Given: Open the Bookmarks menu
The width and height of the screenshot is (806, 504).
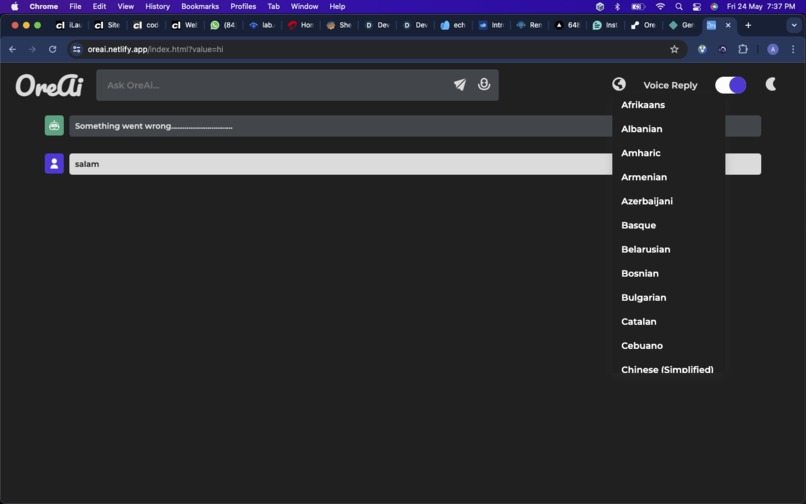Looking at the screenshot, I should point(200,7).
